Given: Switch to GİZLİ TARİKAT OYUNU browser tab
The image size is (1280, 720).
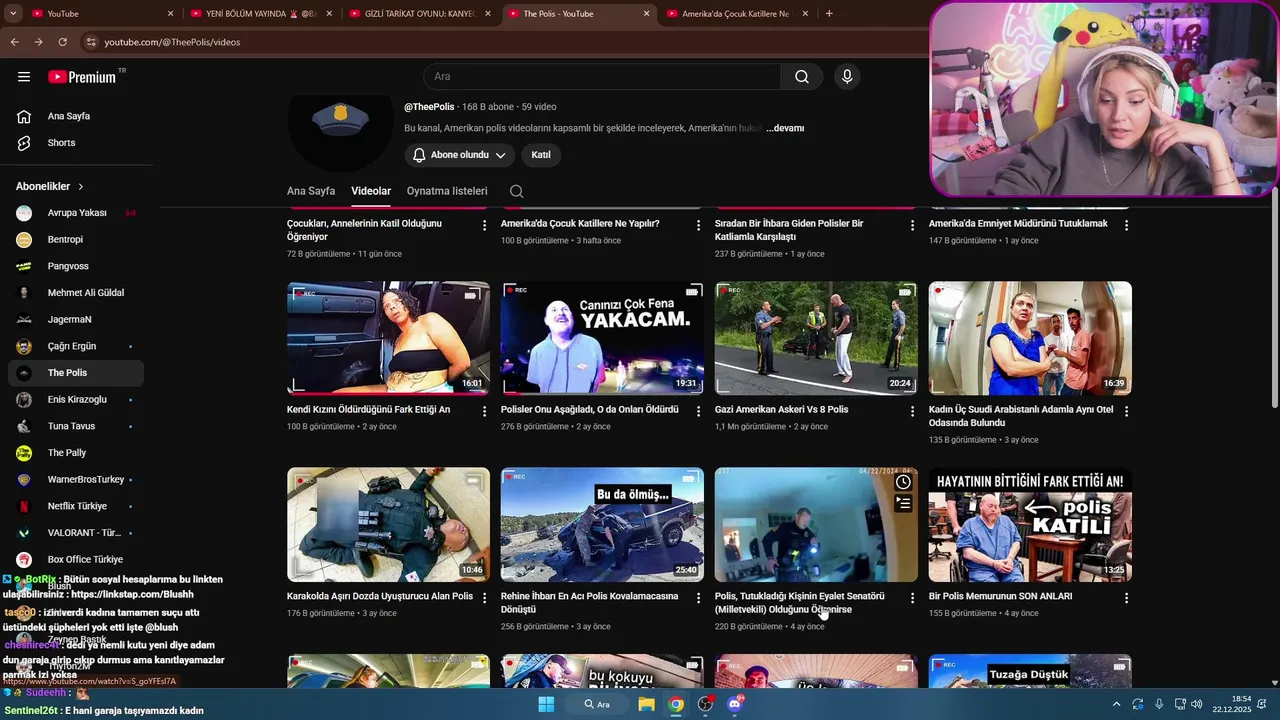Looking at the screenshot, I should click(x=420, y=14).
